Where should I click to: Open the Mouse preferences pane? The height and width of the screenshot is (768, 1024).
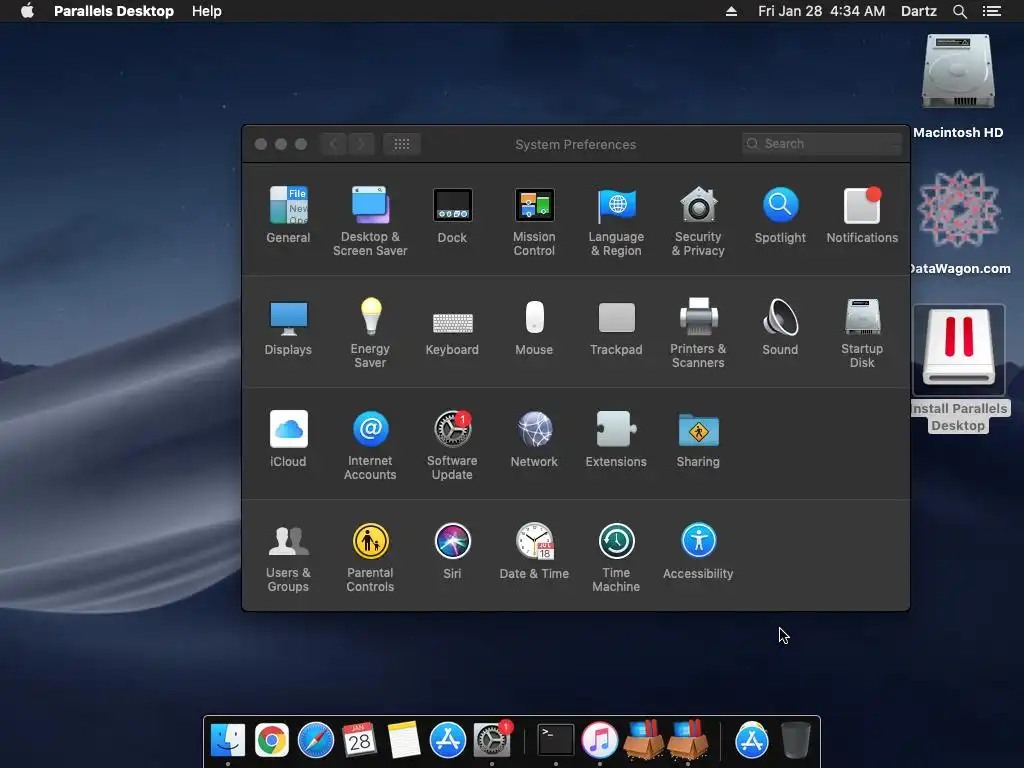pos(534,327)
